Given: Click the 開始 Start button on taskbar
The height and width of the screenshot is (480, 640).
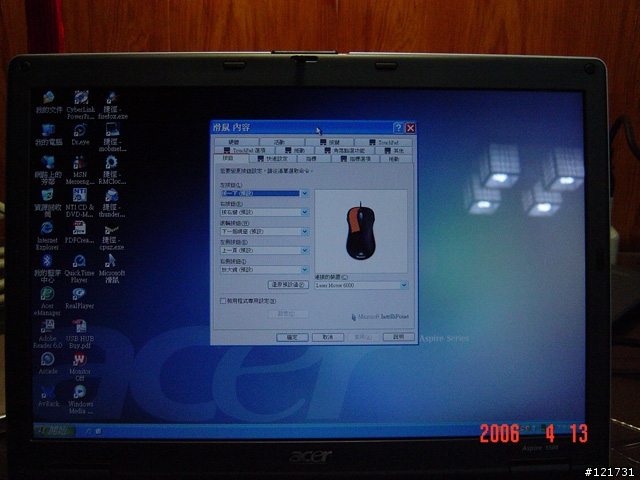Looking at the screenshot, I should pos(55,431).
